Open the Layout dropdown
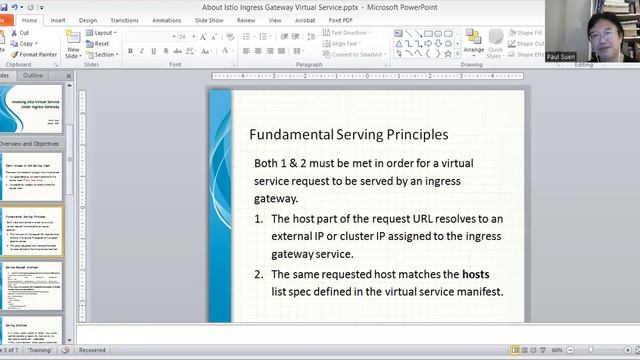Viewport: 640px width, 360px height. tap(101, 33)
